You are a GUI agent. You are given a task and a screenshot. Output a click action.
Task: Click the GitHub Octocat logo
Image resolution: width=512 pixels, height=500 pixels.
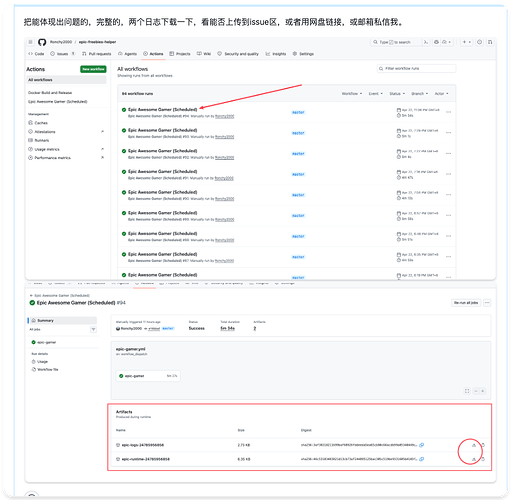point(42,42)
